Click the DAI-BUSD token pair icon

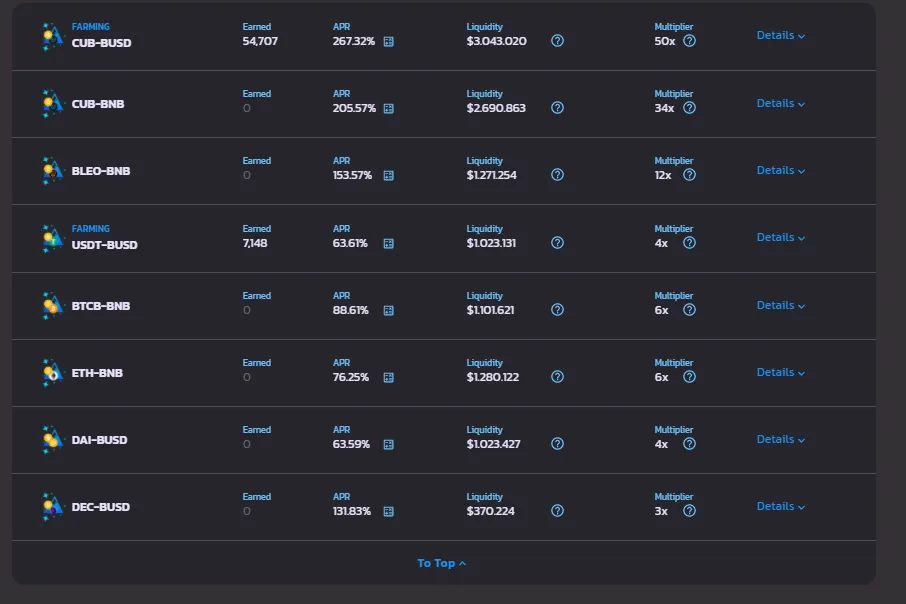point(52,440)
